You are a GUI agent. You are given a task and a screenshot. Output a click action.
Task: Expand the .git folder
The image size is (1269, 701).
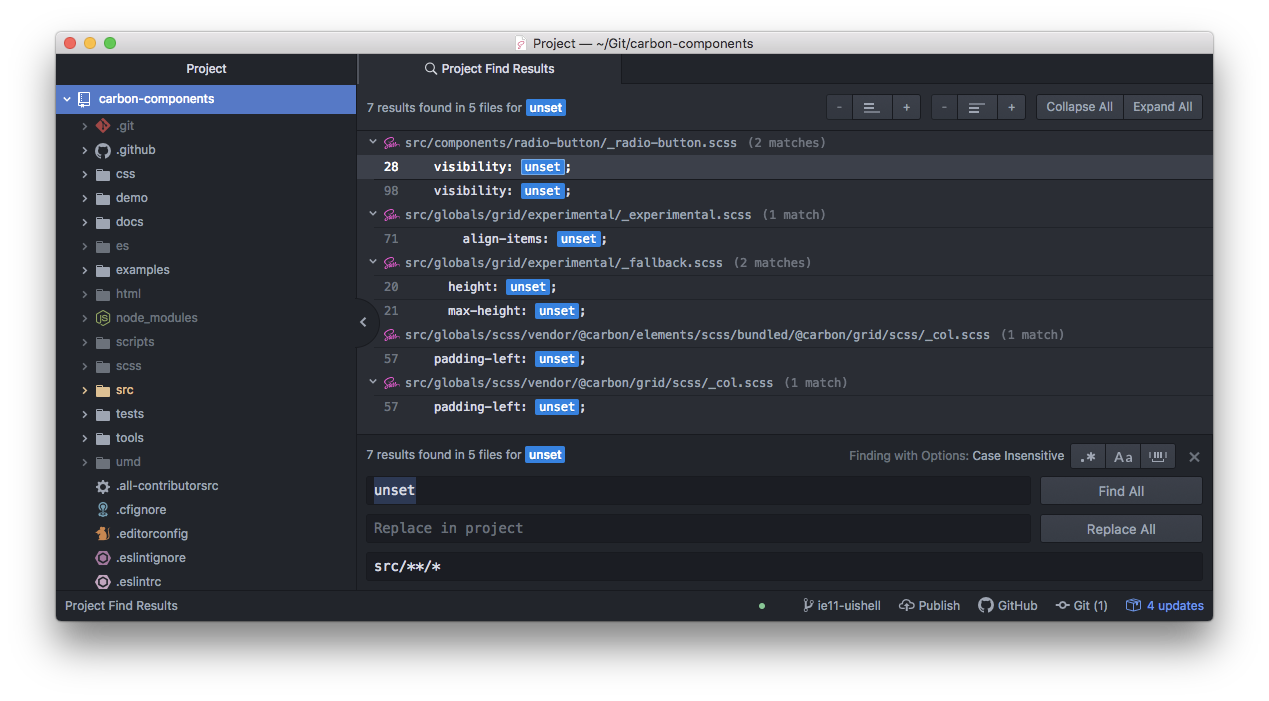(85, 126)
